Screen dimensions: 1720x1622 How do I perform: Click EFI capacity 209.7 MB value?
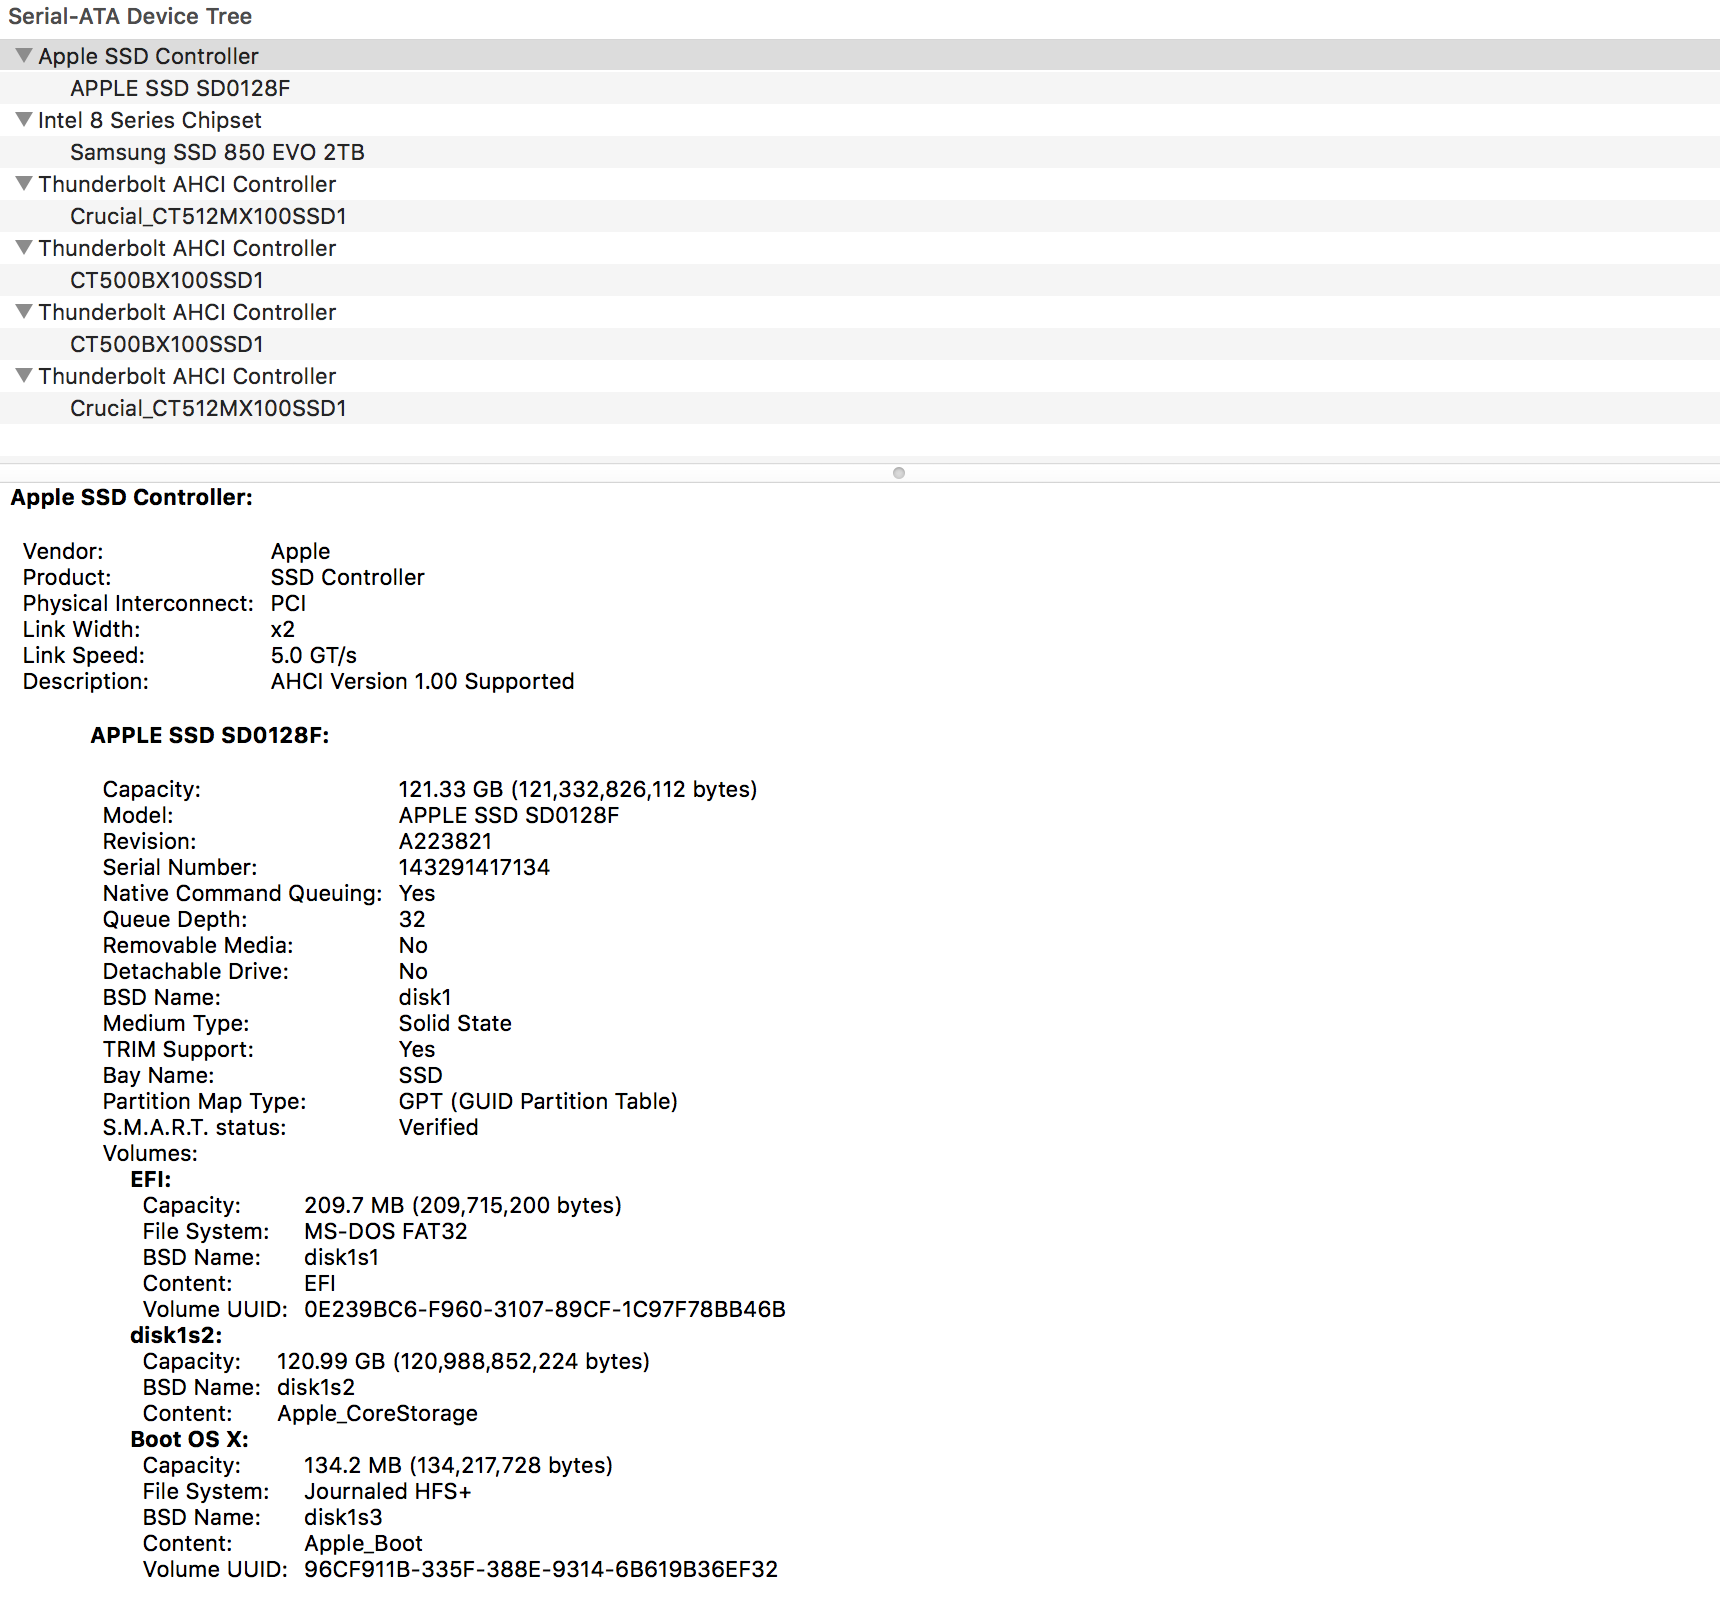coord(463,1205)
